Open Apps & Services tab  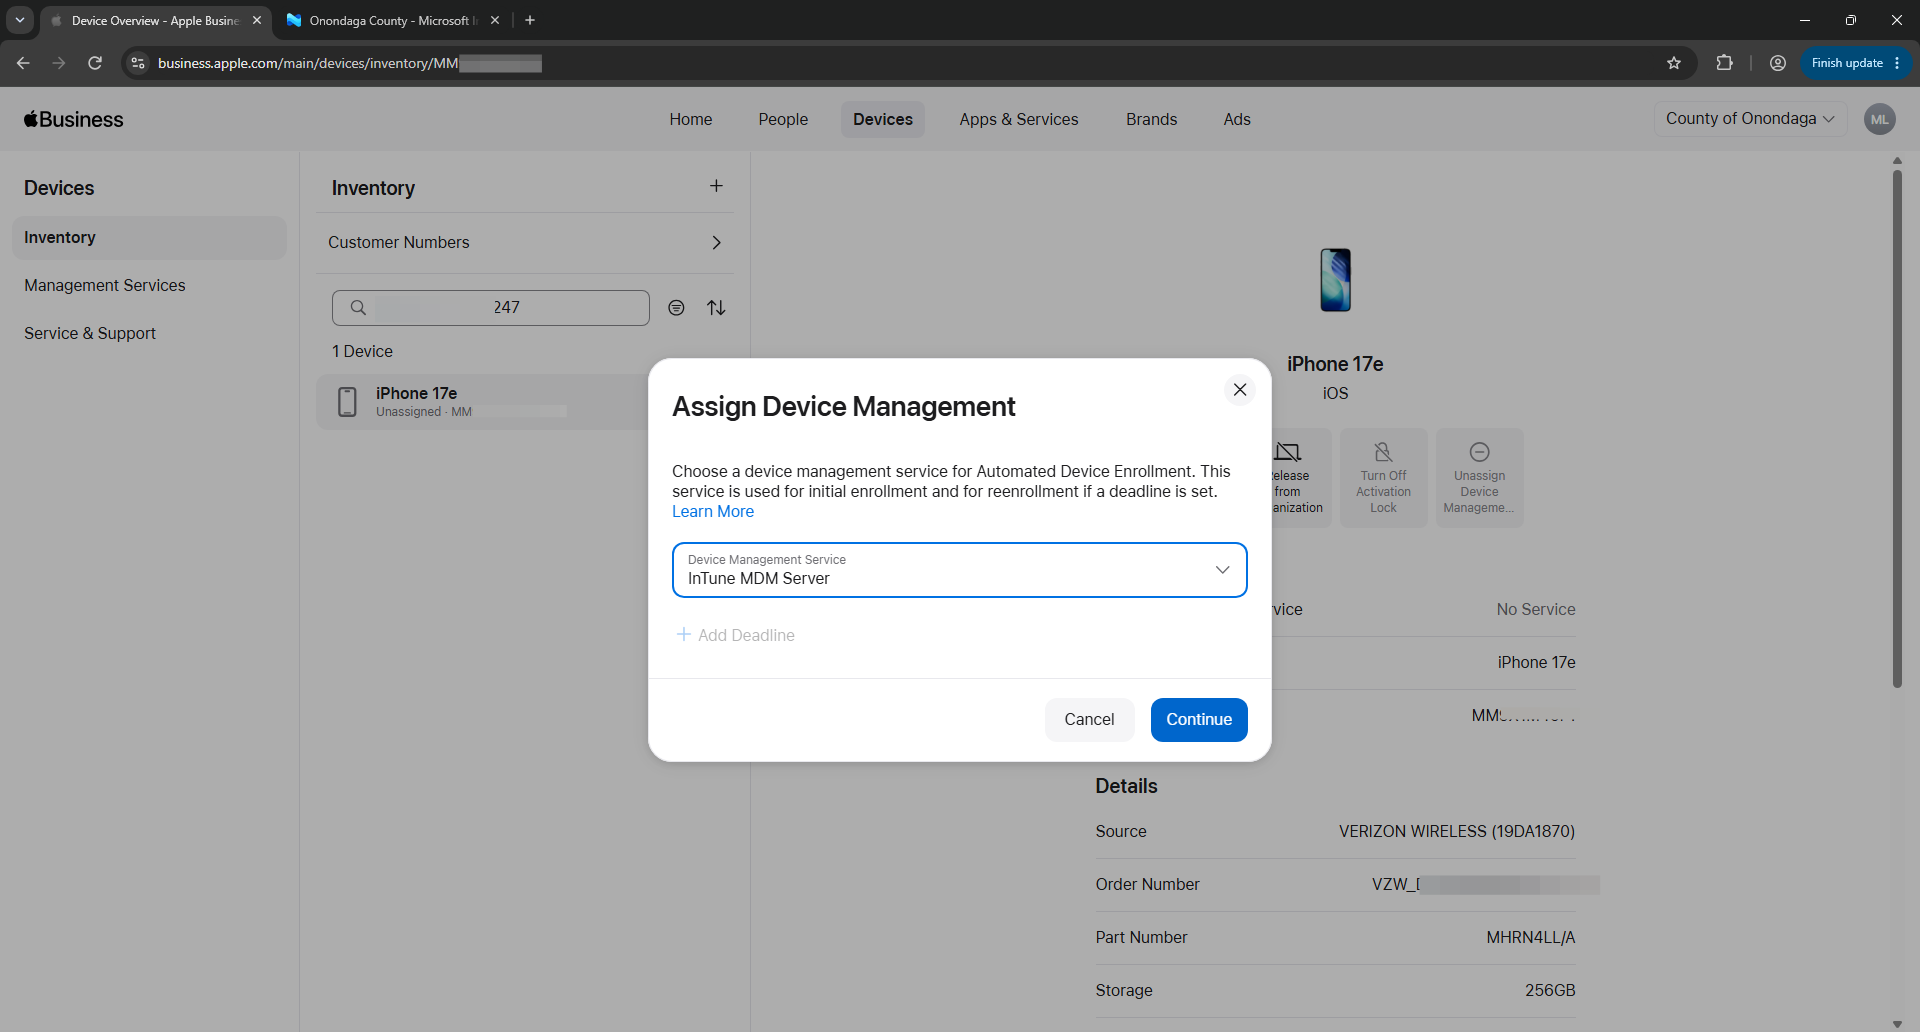pos(1019,119)
